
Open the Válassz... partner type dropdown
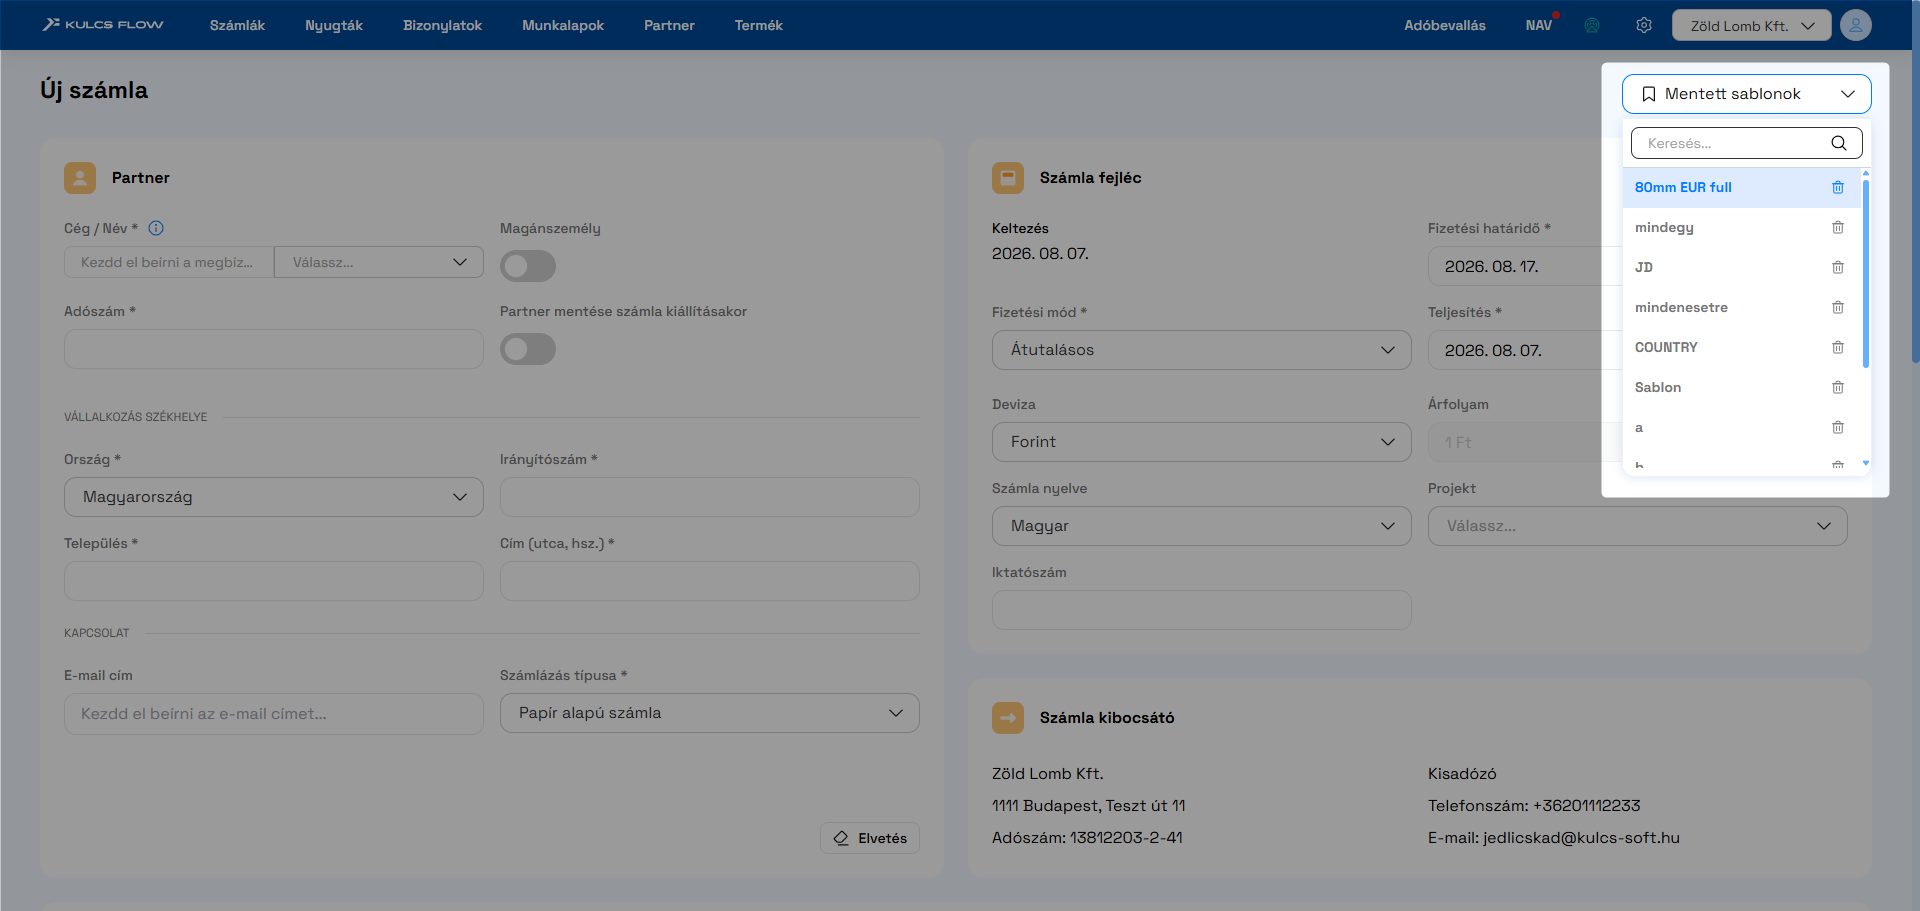tap(379, 262)
